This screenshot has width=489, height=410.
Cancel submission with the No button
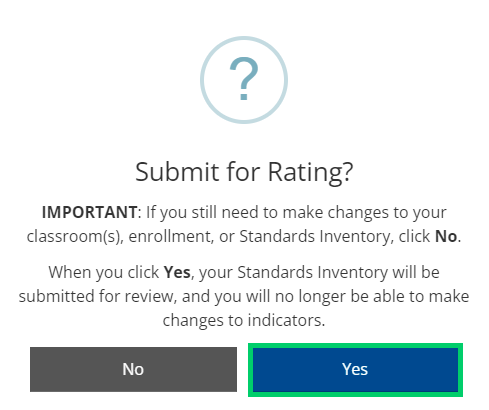tap(133, 369)
